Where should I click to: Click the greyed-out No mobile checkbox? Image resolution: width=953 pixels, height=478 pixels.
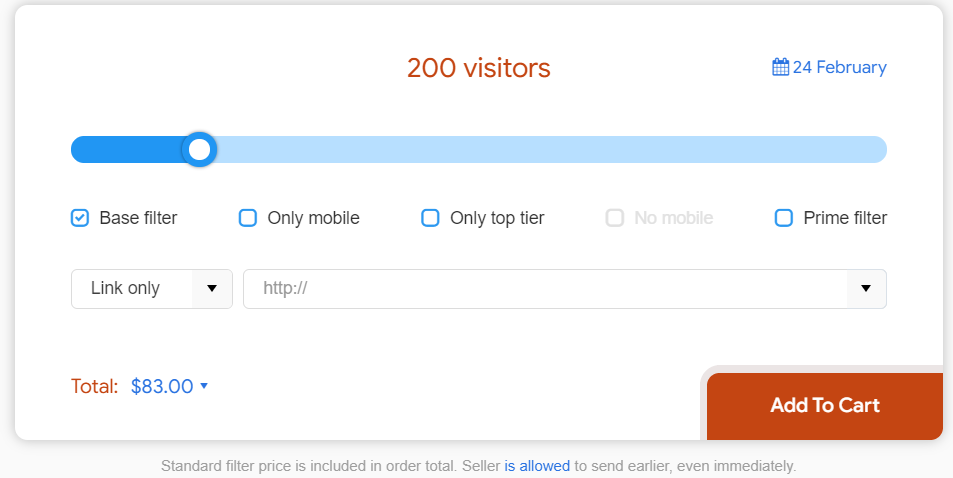614,218
